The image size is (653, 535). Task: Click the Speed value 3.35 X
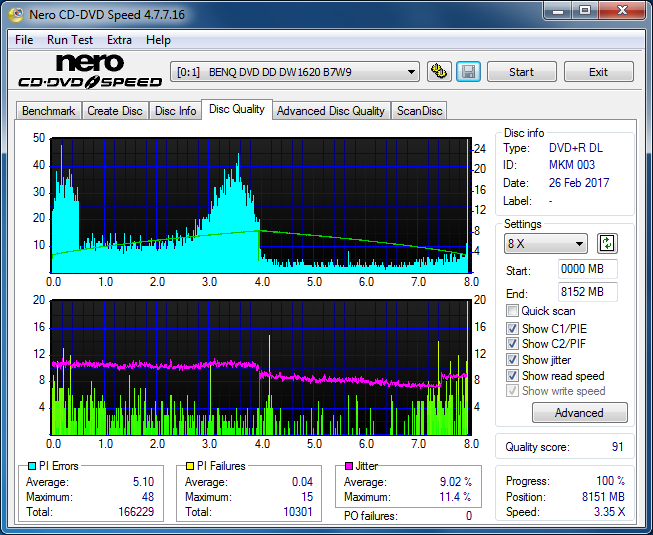(610, 512)
